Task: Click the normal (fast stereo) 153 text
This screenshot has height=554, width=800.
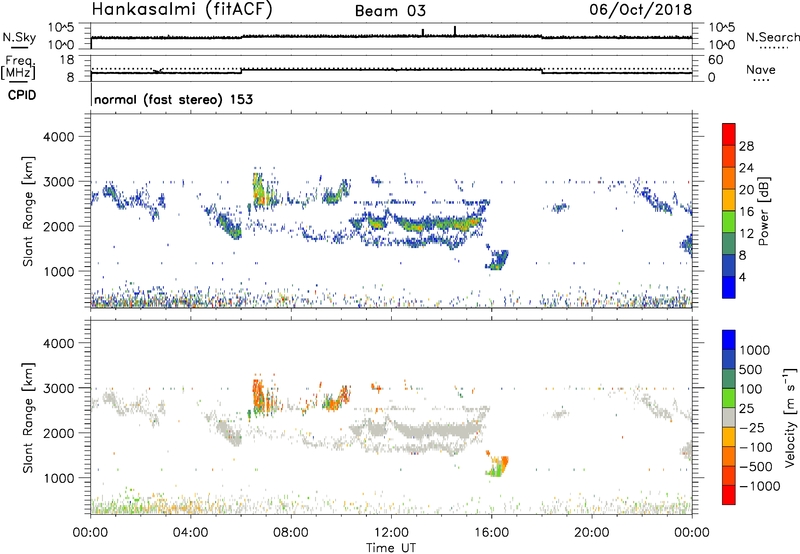Action: tap(173, 99)
